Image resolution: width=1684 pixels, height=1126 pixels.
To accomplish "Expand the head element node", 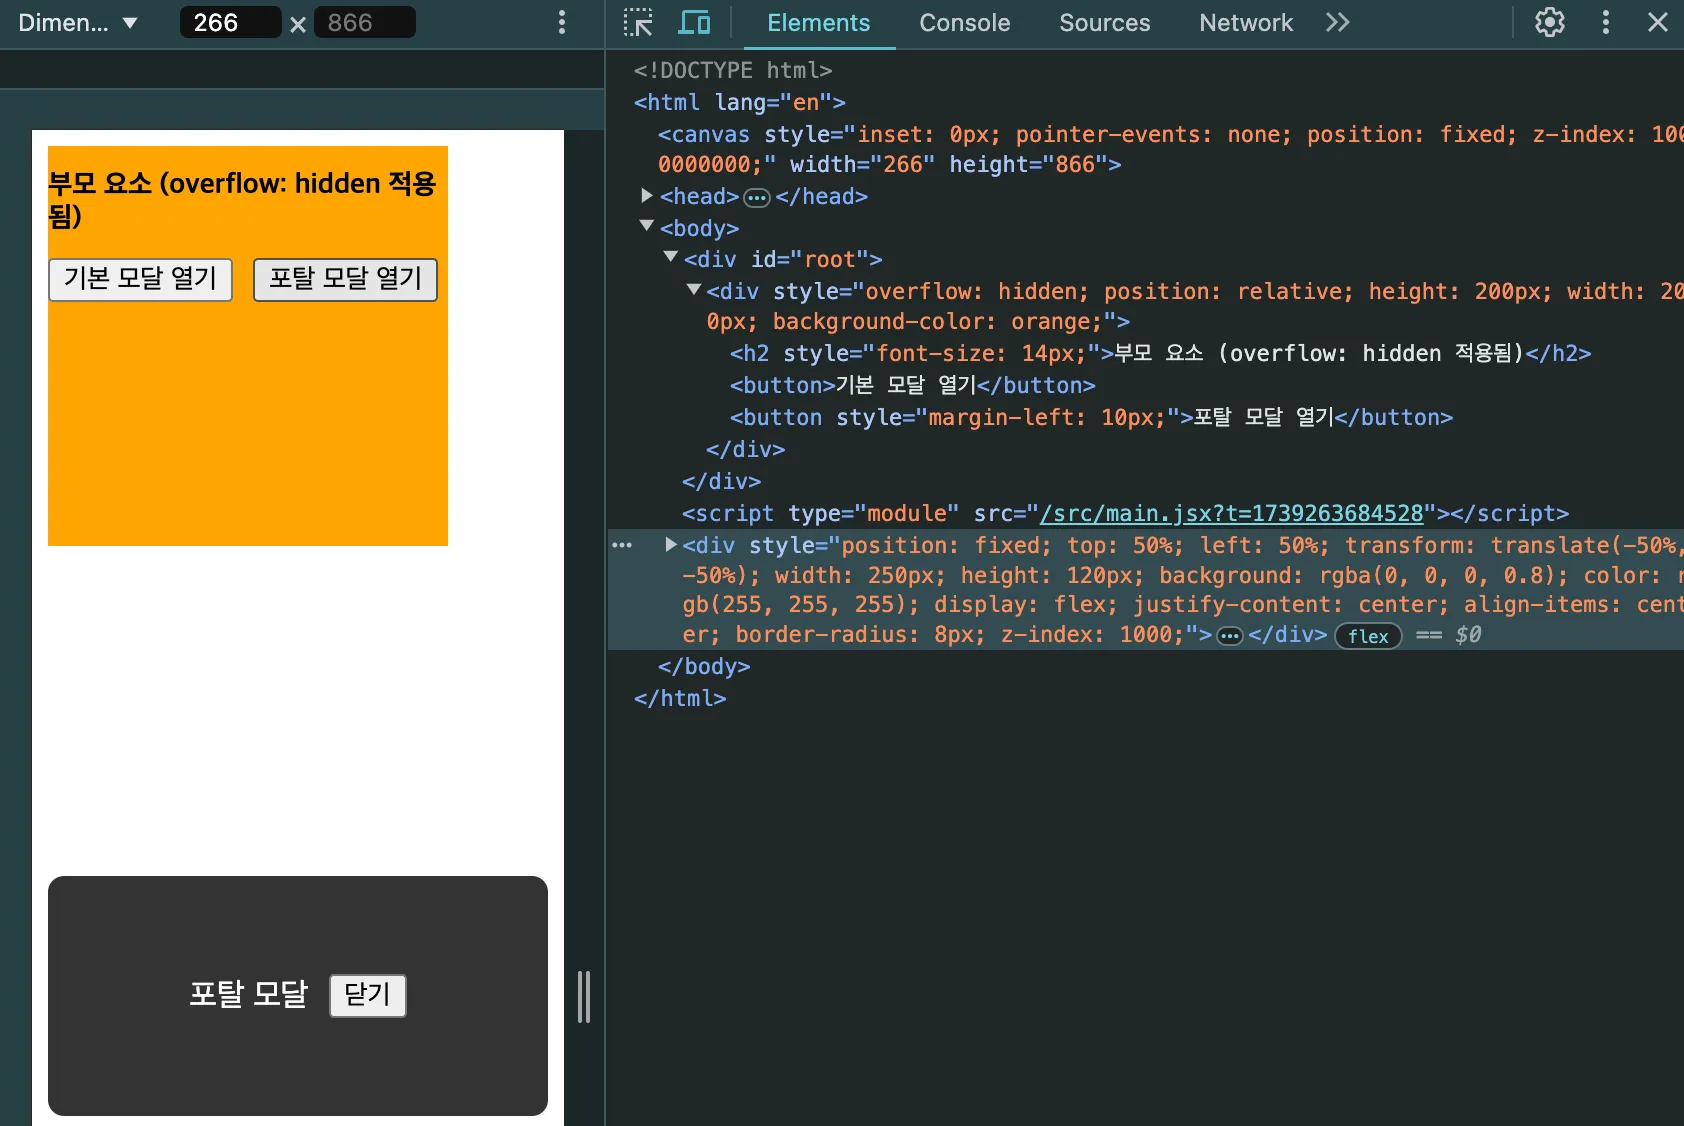I will click(x=647, y=196).
